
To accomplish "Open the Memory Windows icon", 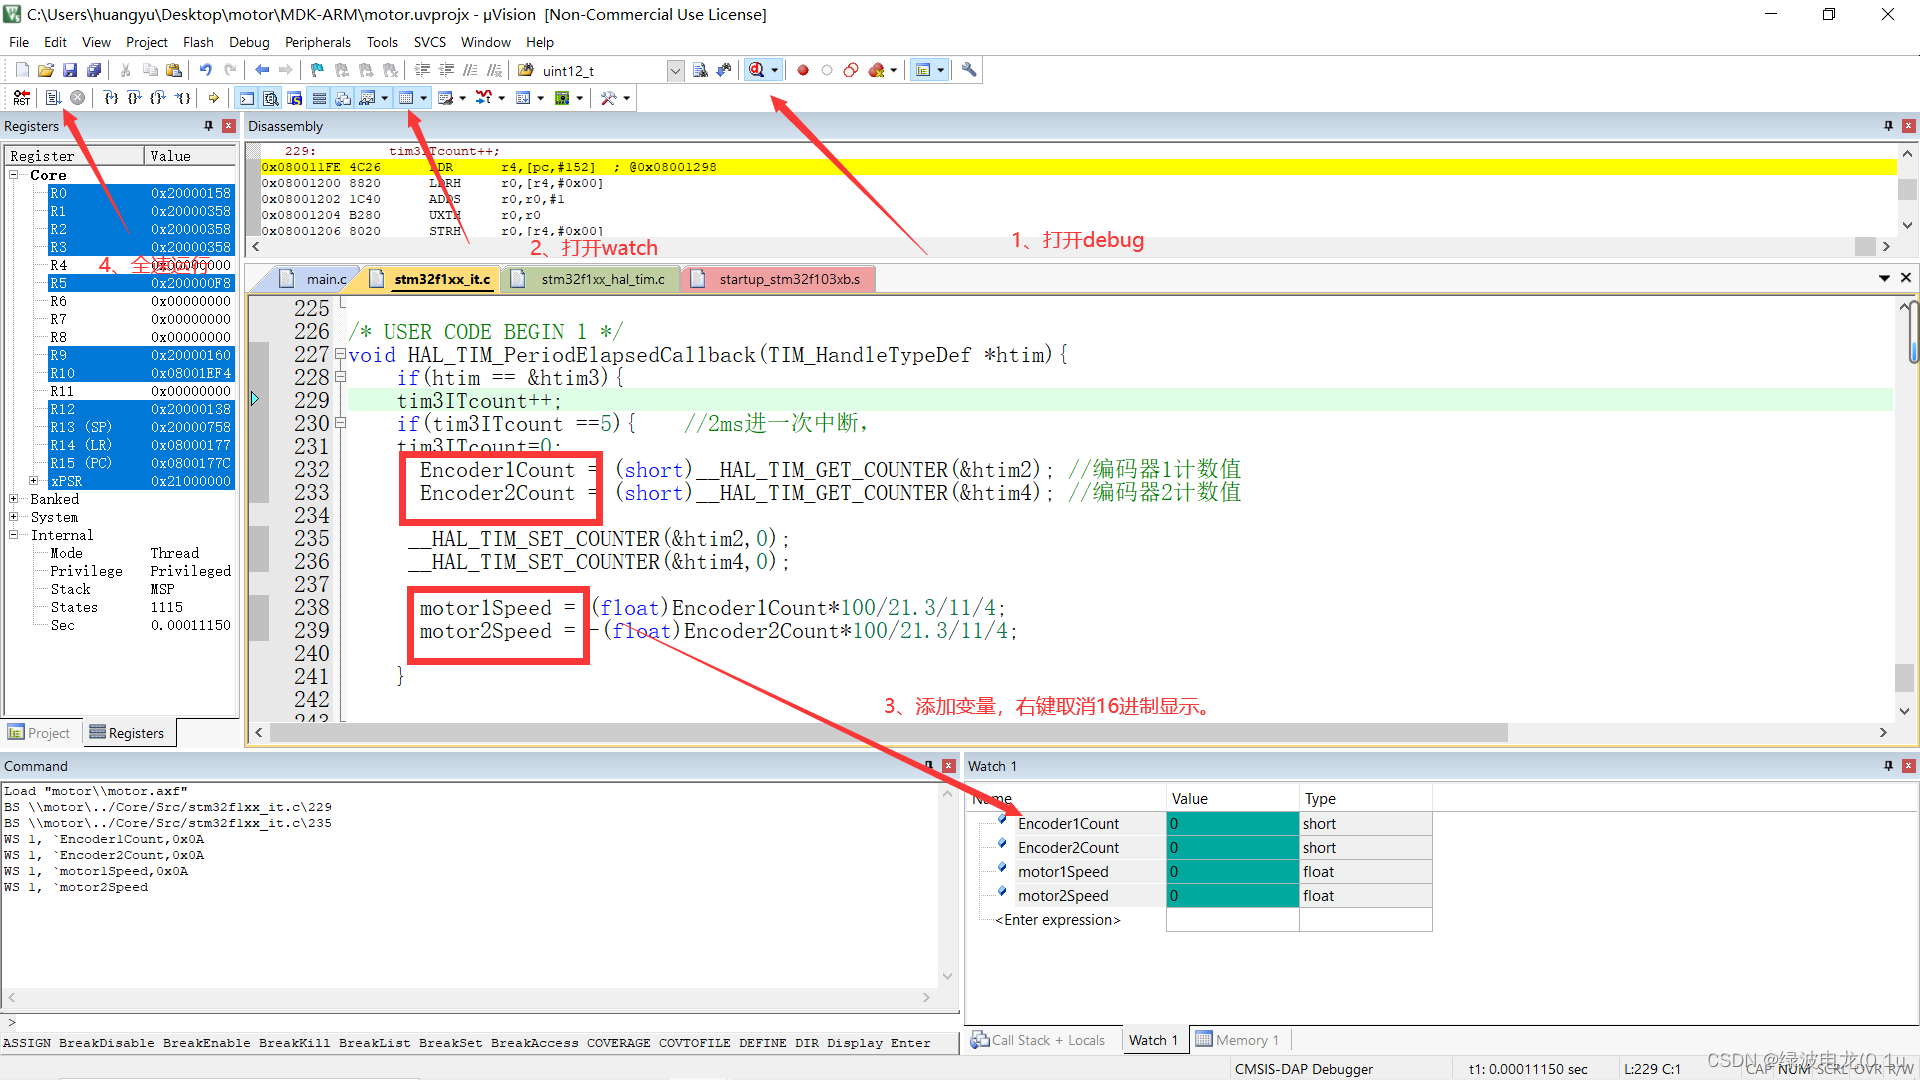I will 406,98.
